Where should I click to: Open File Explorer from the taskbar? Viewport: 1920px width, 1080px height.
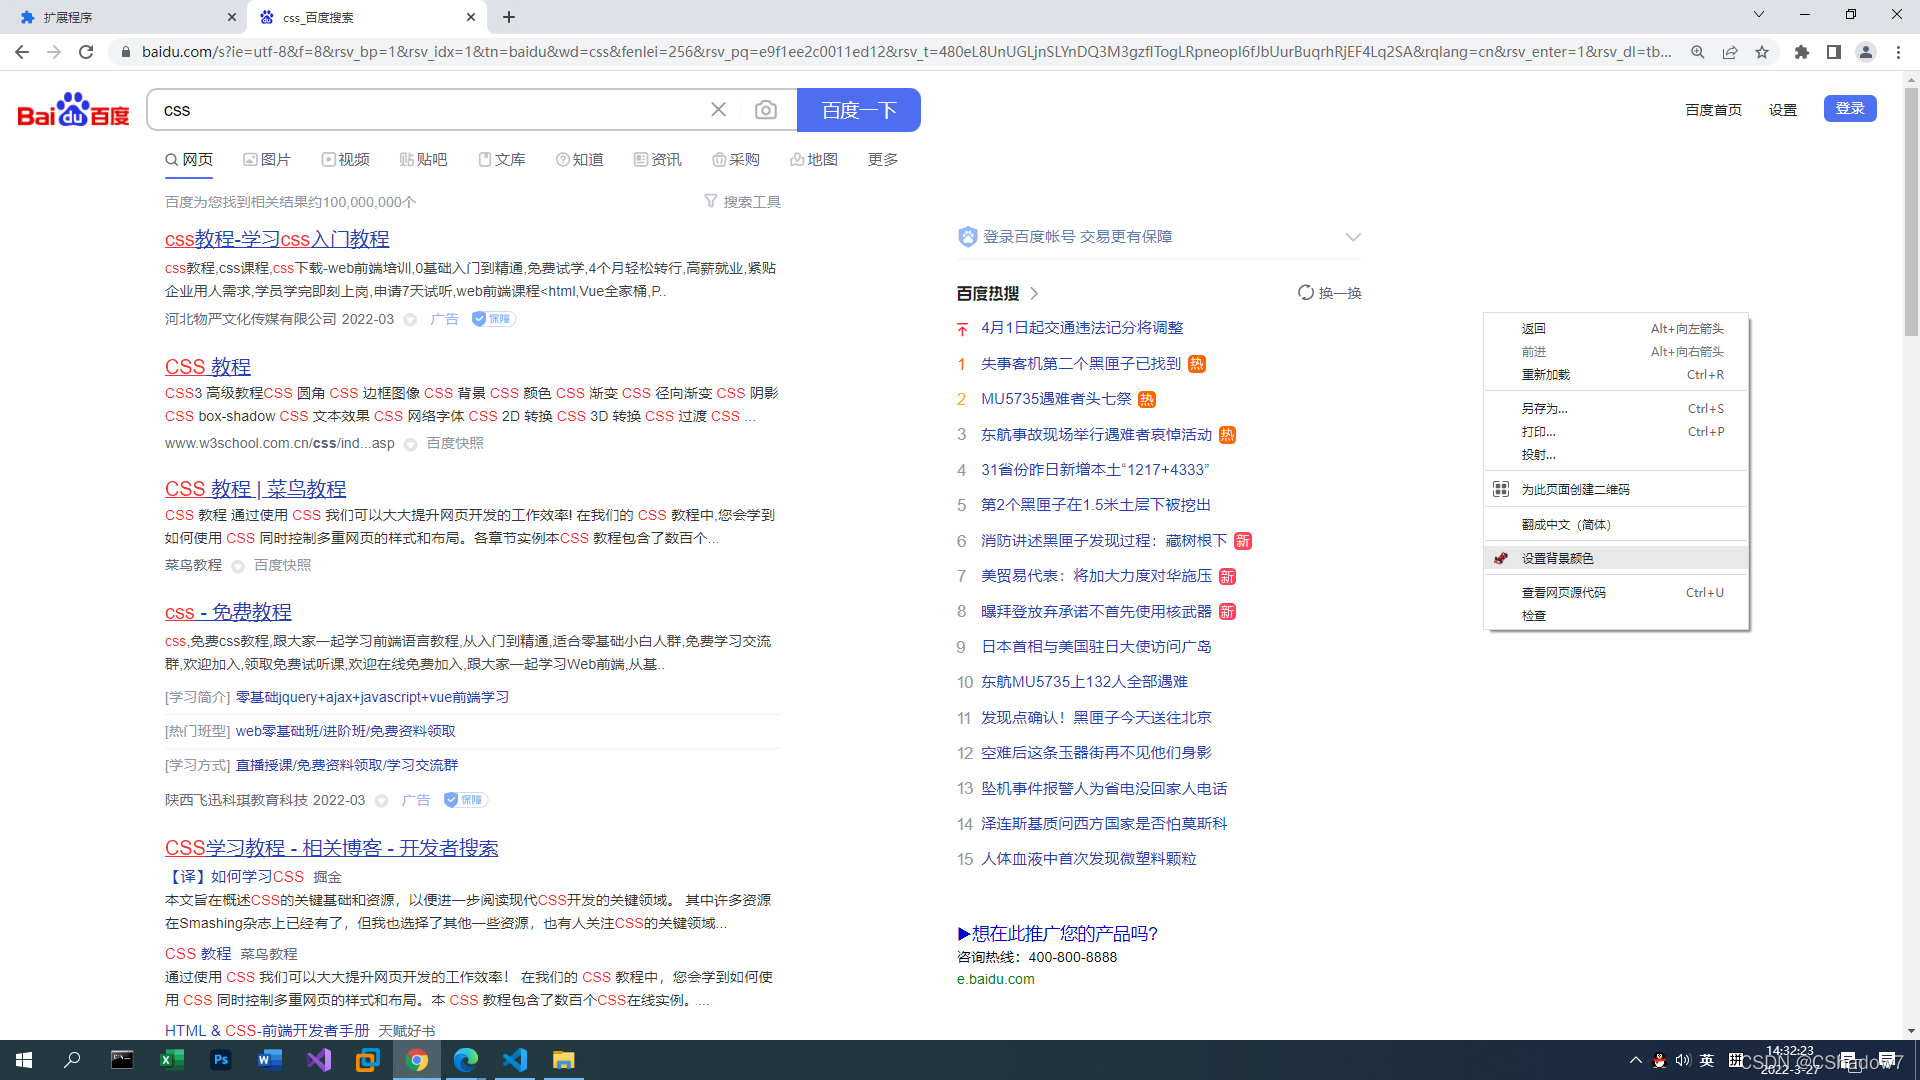(564, 1060)
